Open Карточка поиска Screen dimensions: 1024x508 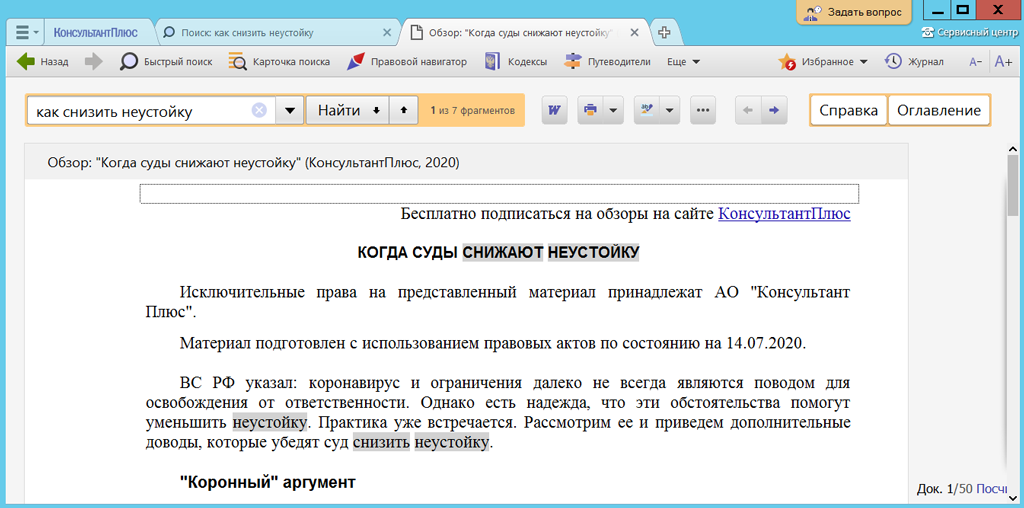point(279,62)
